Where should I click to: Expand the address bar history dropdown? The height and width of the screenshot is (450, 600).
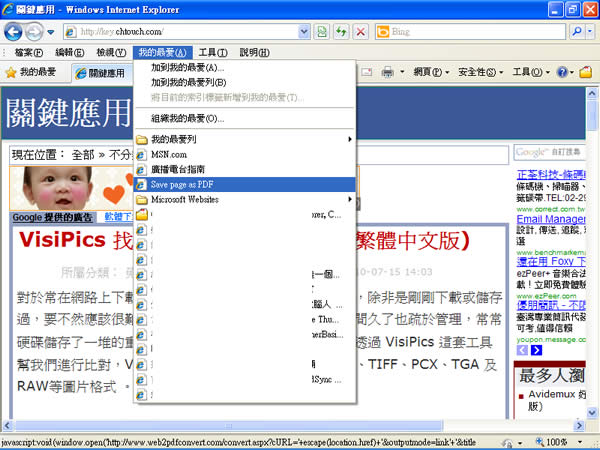[304, 32]
